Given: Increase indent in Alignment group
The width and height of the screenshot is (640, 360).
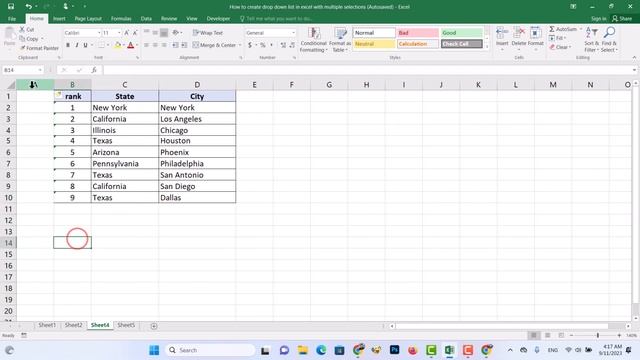Looking at the screenshot, I should click(184, 45).
